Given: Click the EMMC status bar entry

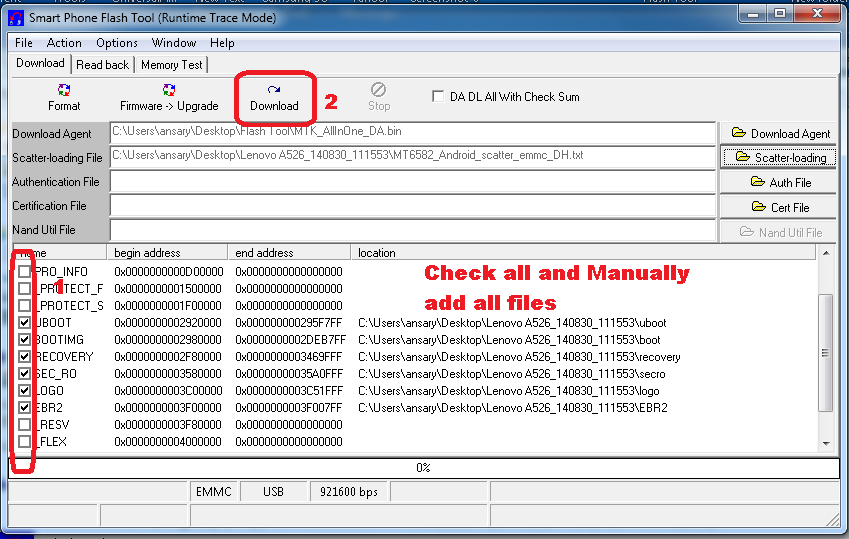Looking at the screenshot, I should pos(214,491).
